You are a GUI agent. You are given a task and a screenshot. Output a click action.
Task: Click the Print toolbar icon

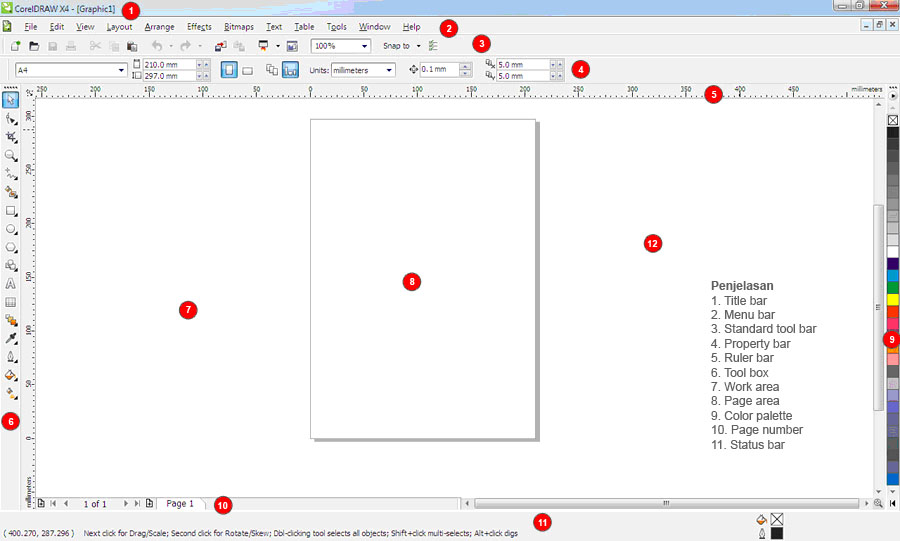tap(71, 46)
